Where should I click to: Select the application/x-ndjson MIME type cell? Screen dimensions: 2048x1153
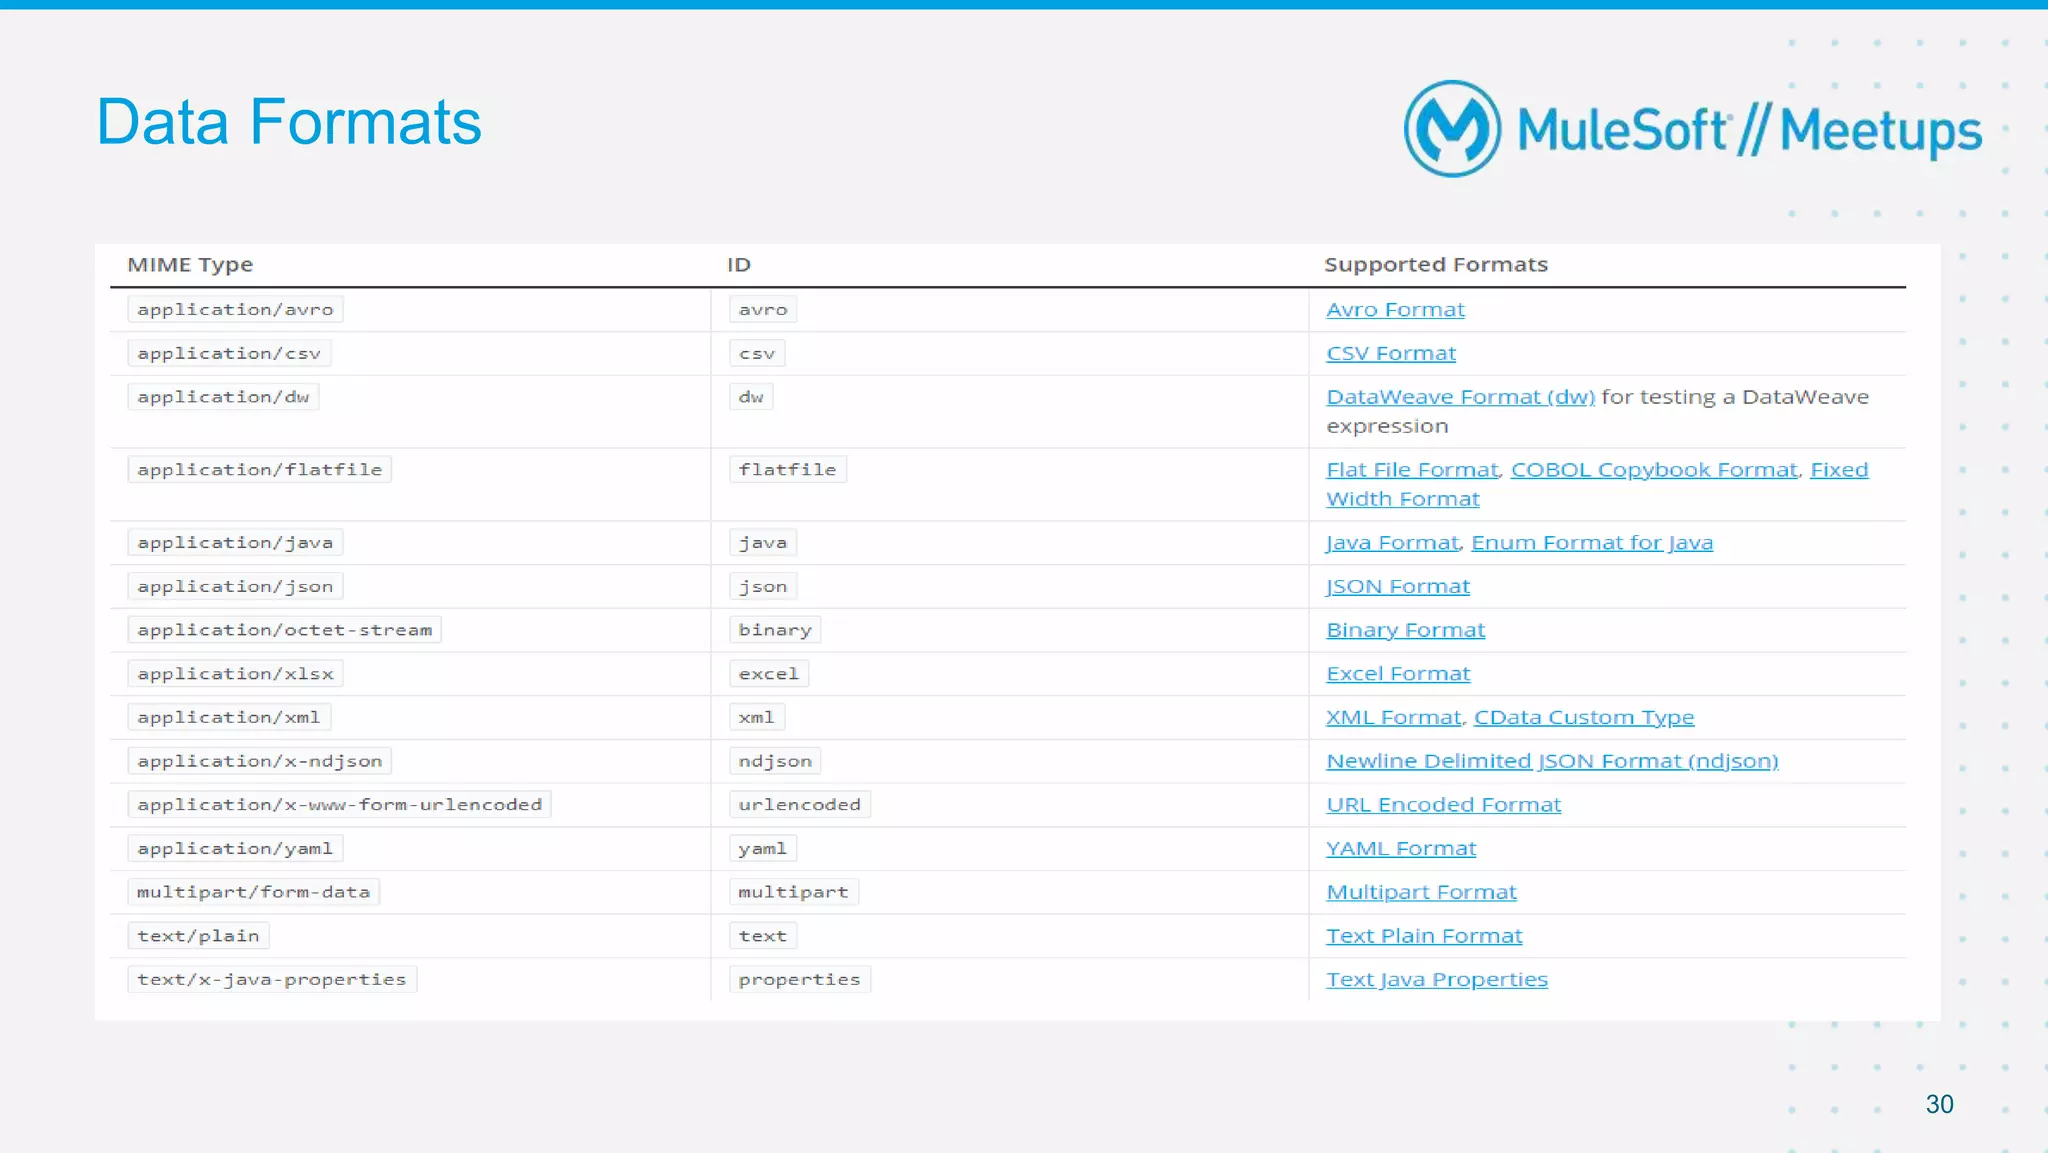[259, 761]
